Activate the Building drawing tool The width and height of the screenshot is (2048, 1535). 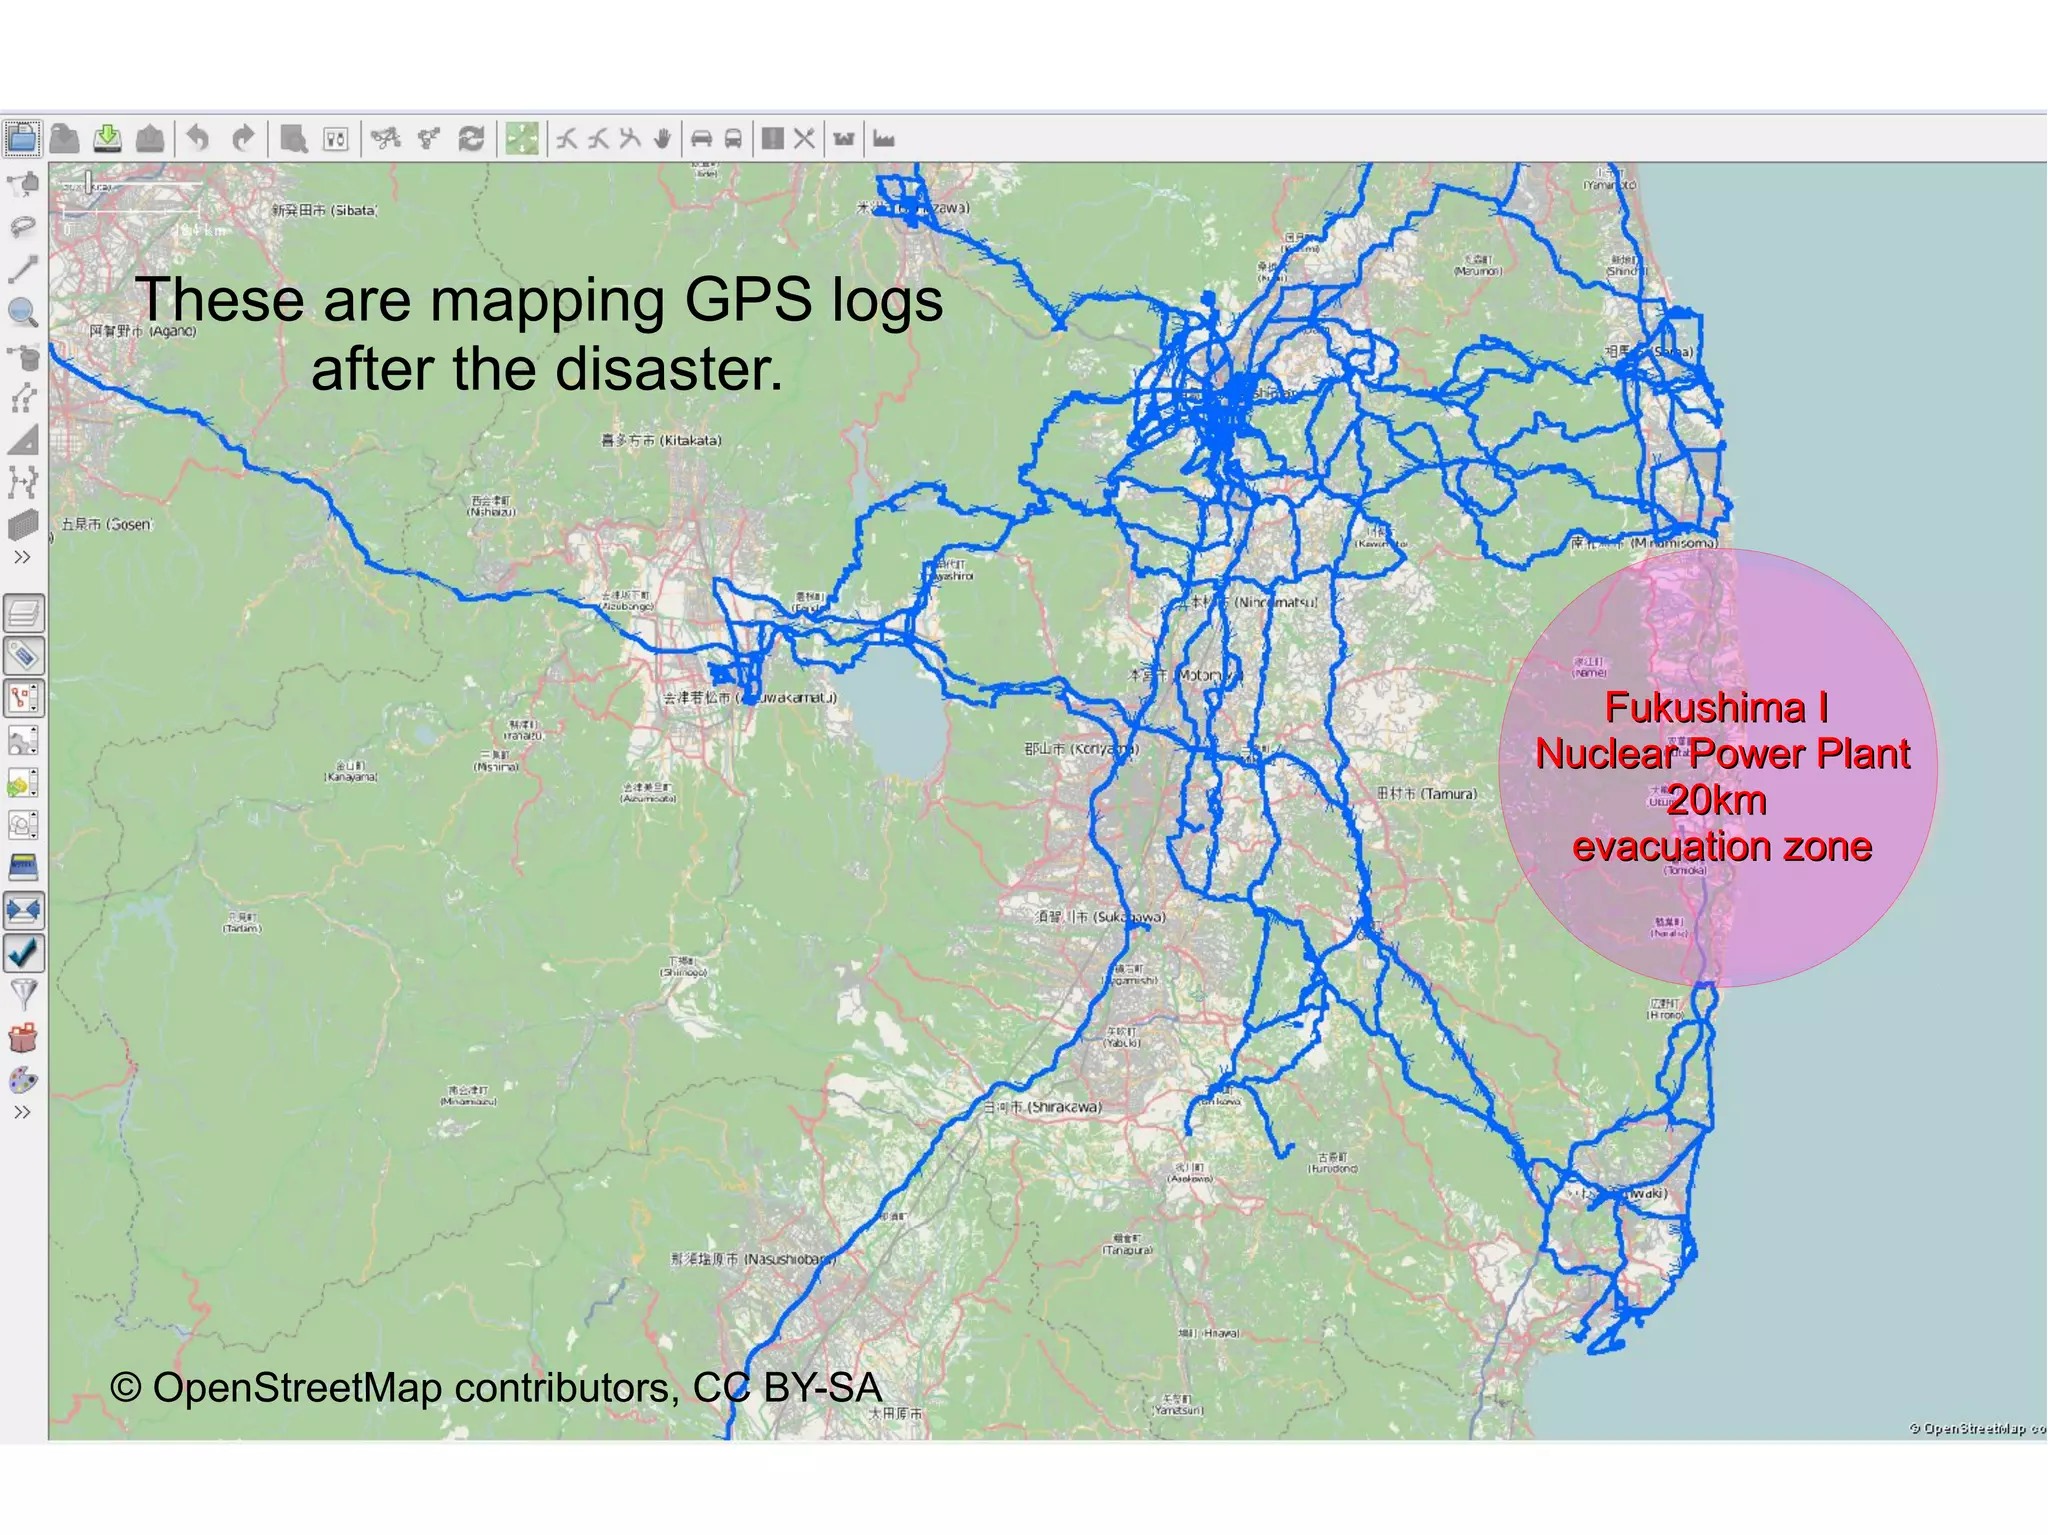click(x=23, y=524)
